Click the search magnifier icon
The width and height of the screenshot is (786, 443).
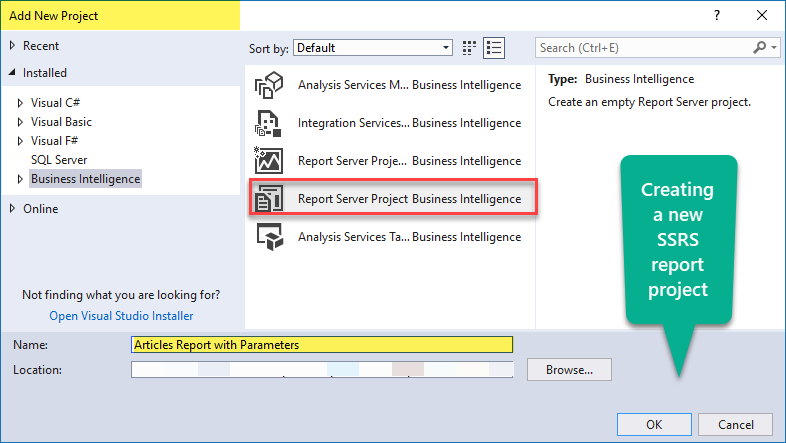pos(759,48)
